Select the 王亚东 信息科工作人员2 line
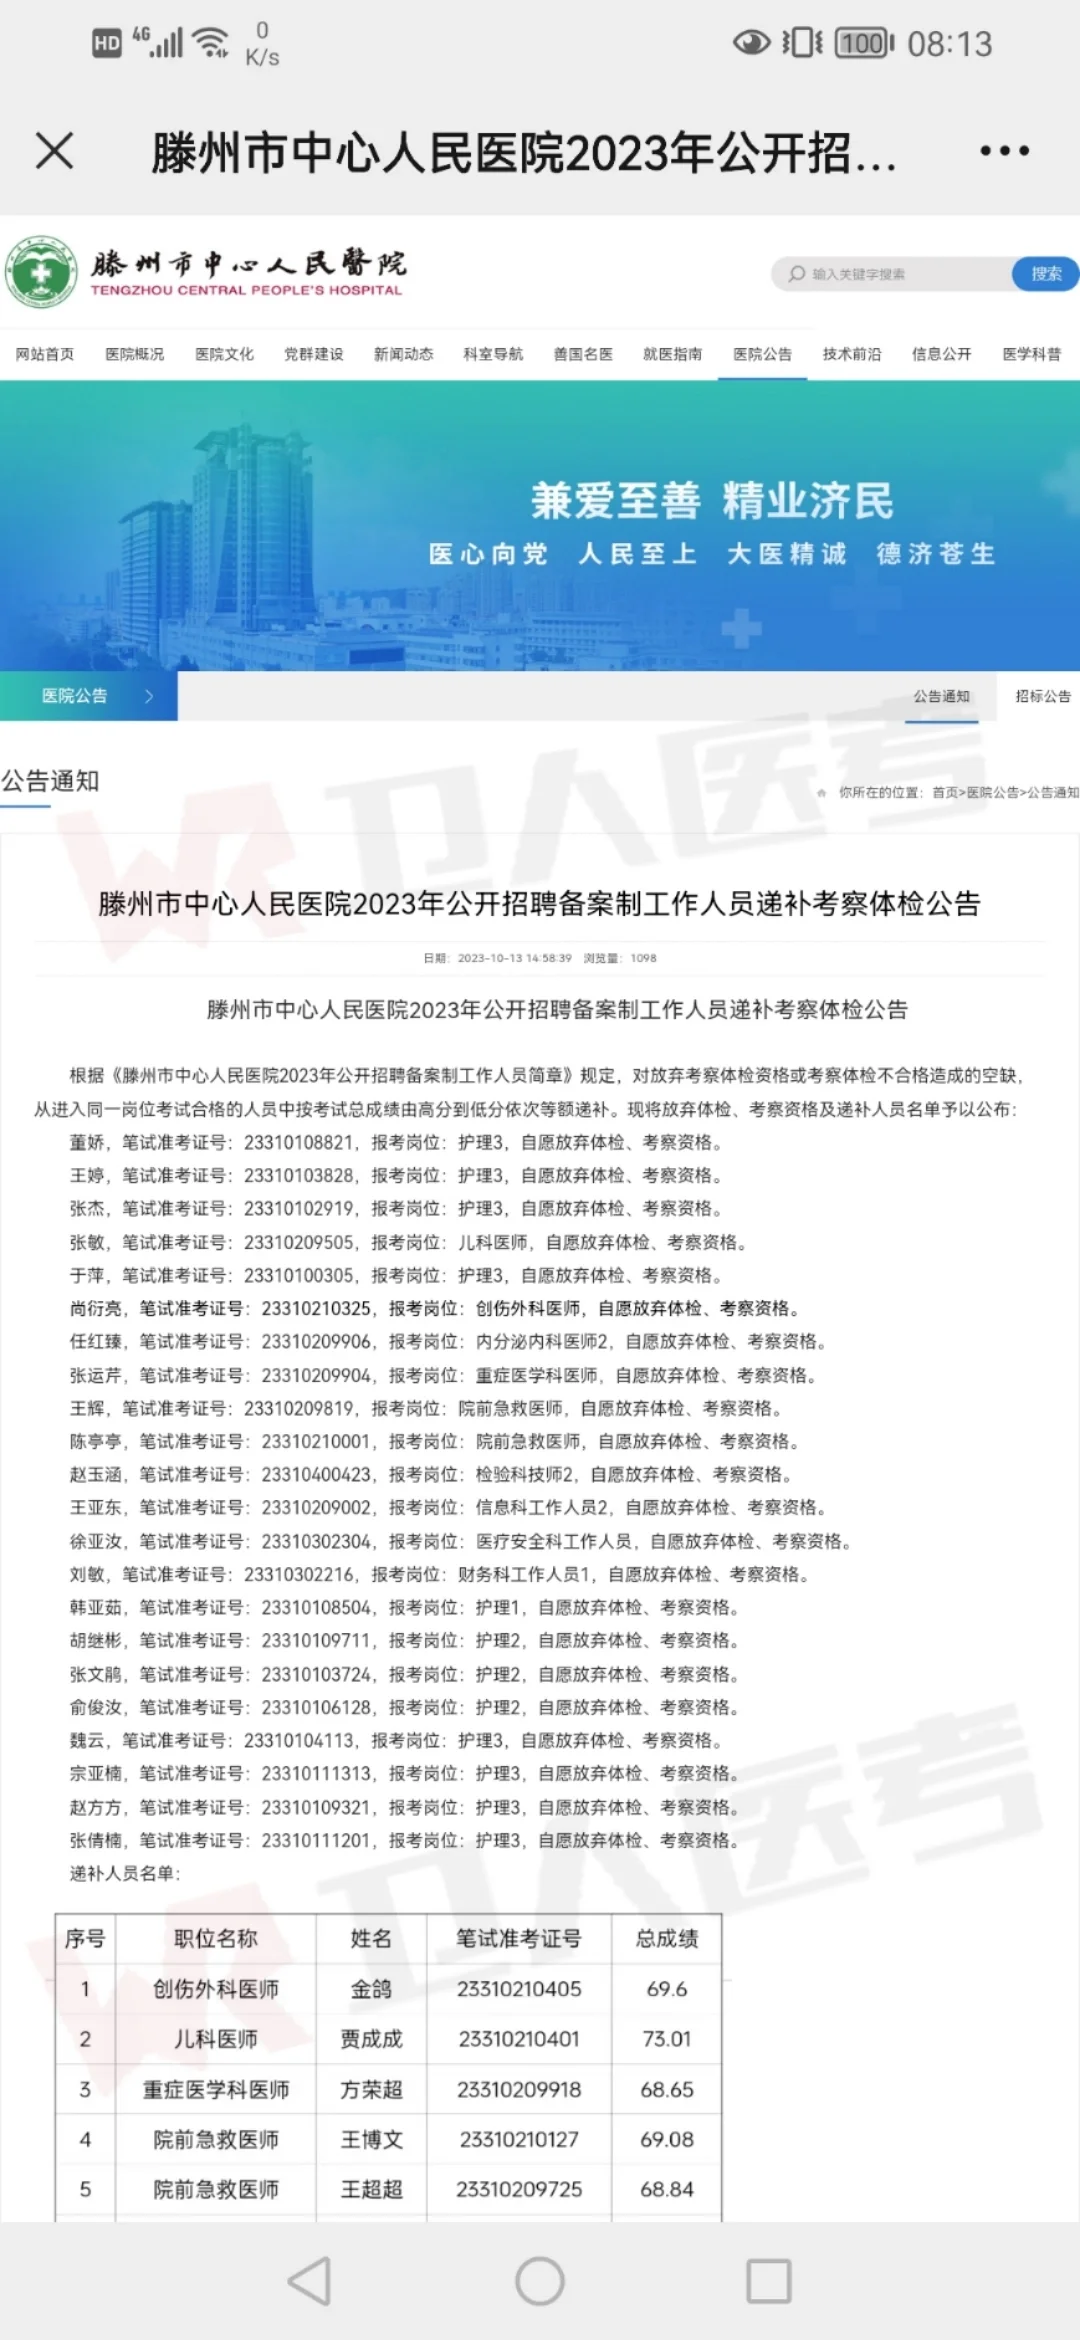Screen dimensions: 1080x2340 pyautogui.click(x=450, y=1507)
